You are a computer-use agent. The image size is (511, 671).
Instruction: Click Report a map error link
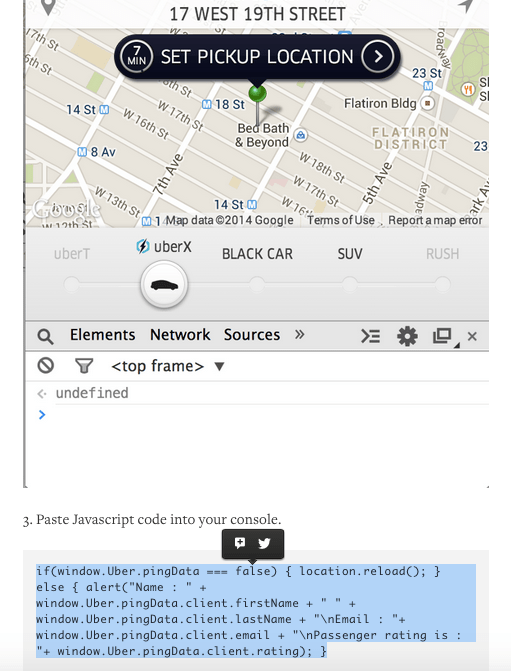[435, 220]
